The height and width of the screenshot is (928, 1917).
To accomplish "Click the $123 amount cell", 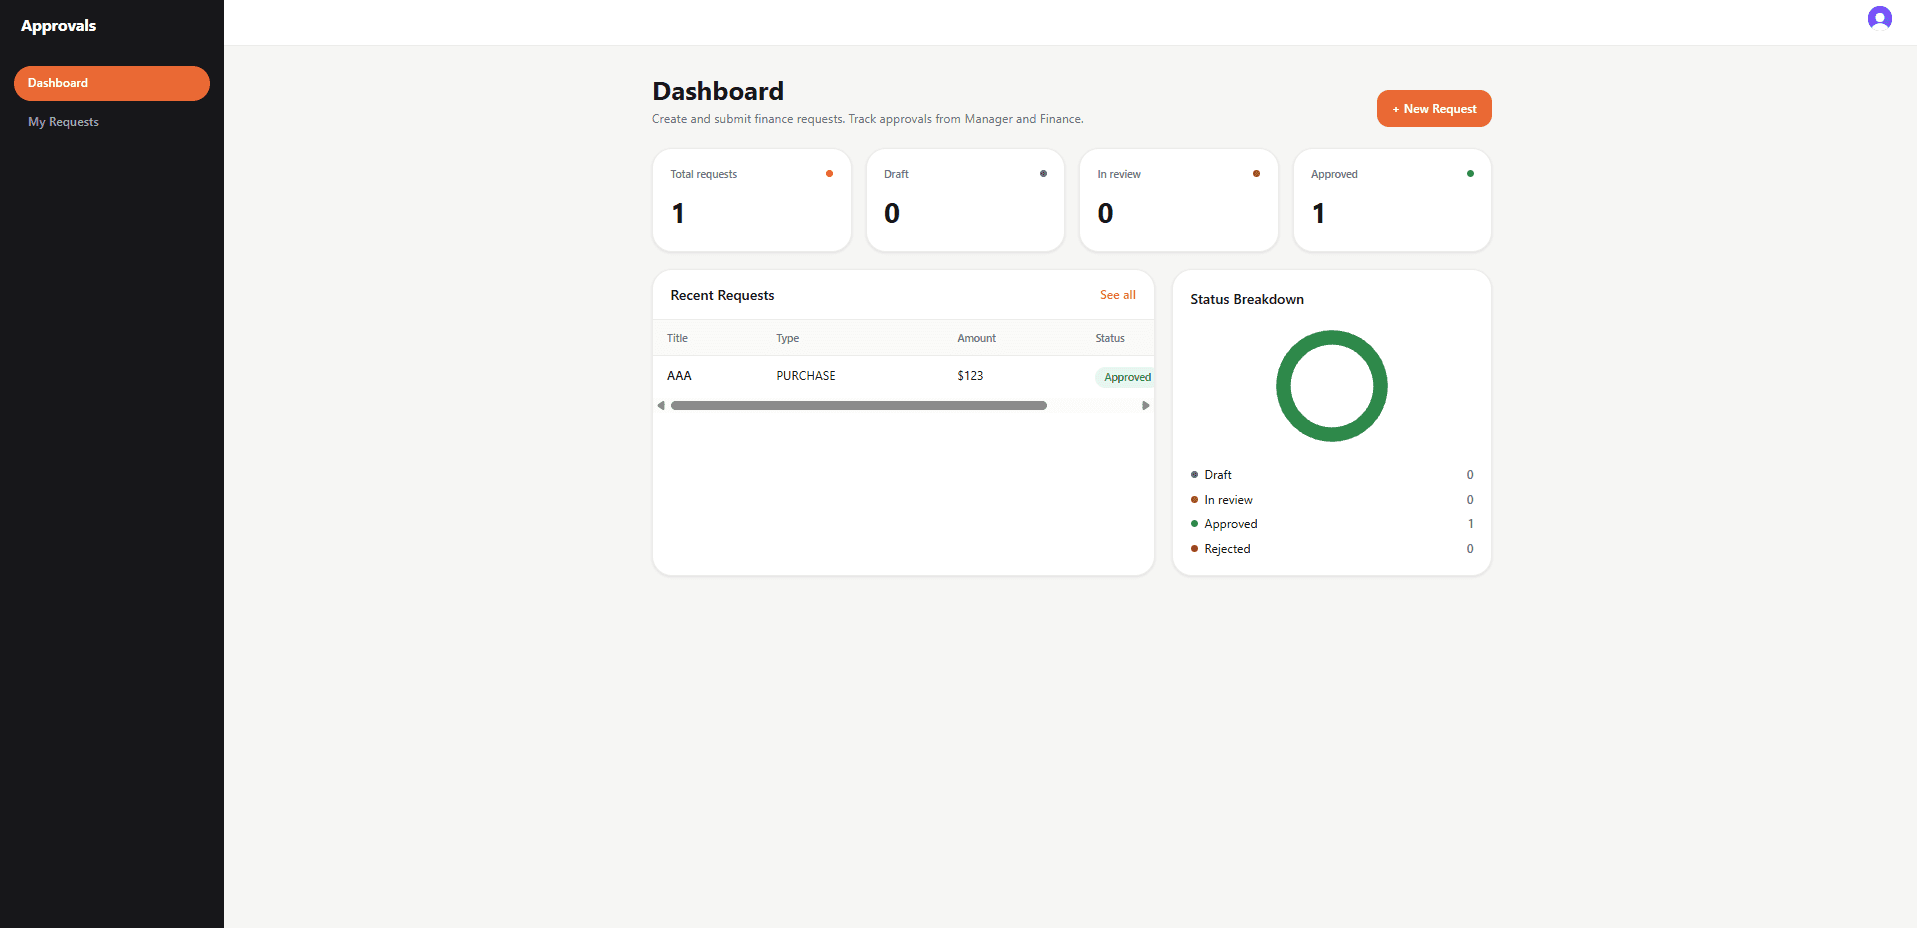I will 970,376.
